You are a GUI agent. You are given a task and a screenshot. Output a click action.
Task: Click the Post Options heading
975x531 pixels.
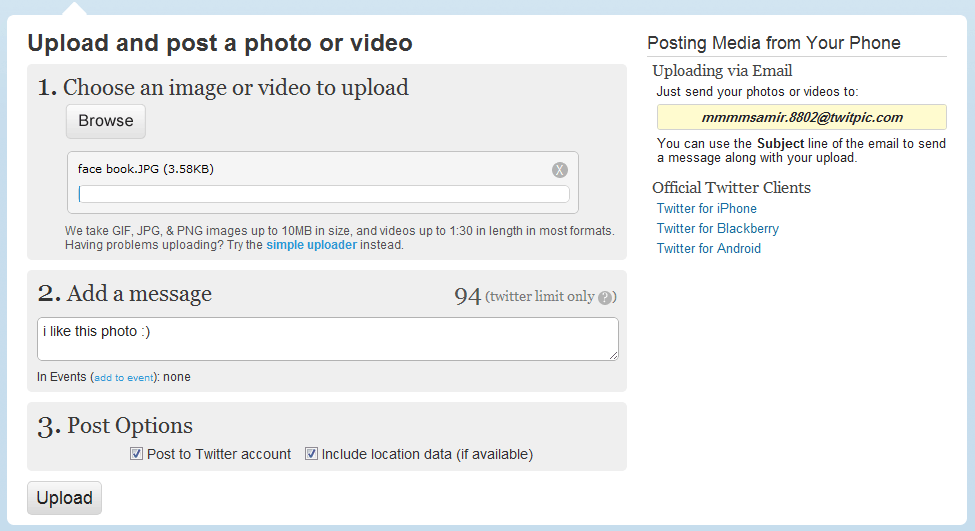115,426
